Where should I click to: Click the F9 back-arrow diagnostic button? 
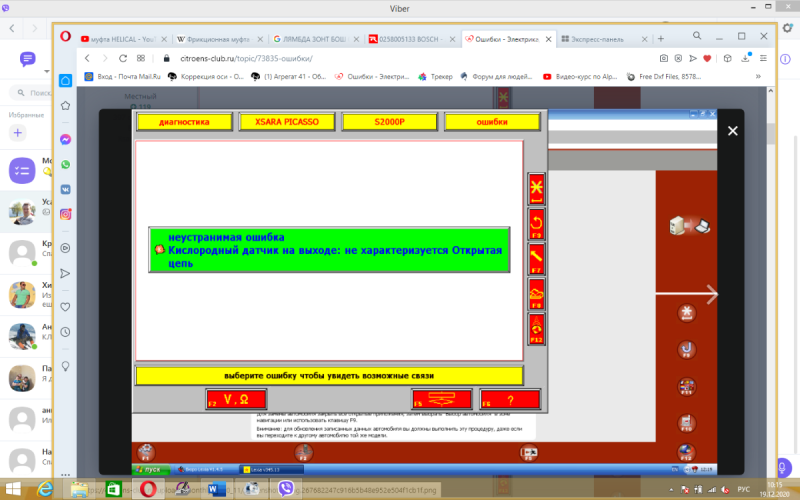point(536,224)
